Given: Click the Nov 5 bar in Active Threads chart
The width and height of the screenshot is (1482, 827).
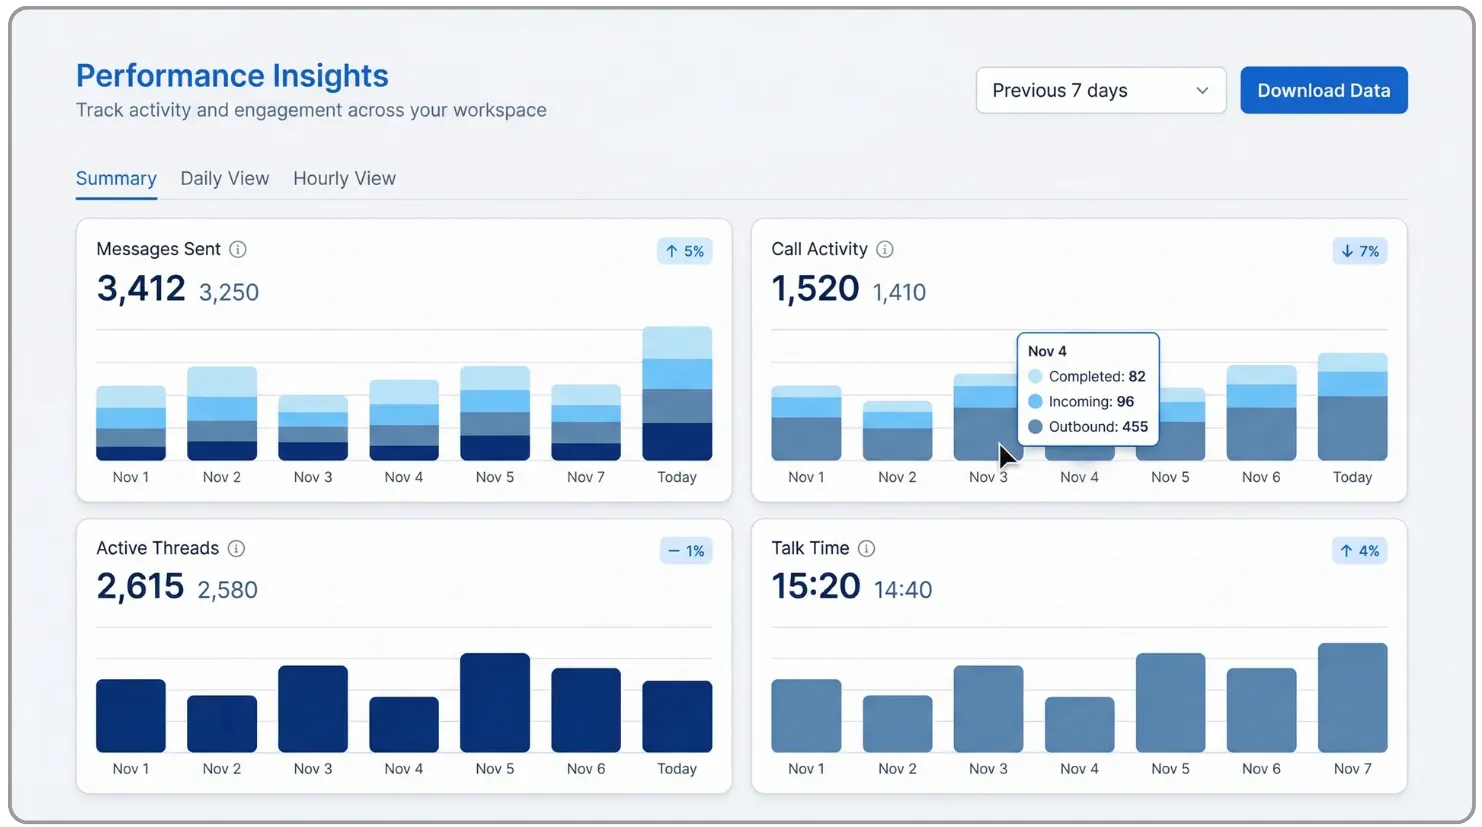Looking at the screenshot, I should [495, 702].
